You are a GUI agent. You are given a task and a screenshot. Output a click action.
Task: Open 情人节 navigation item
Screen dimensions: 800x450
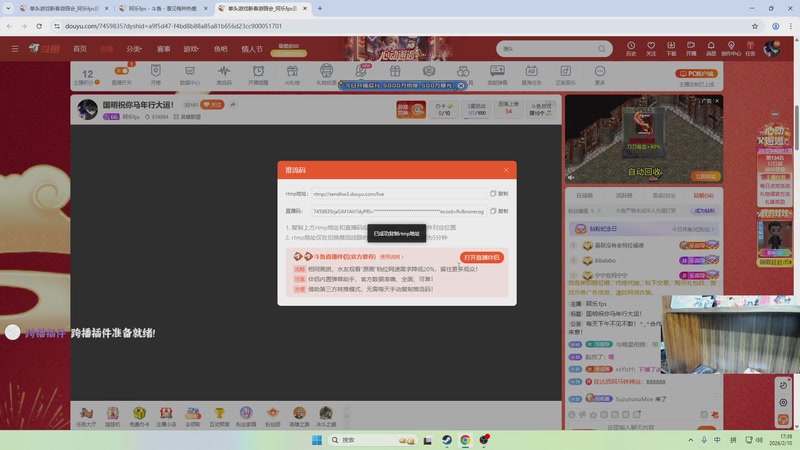pyautogui.click(x=252, y=49)
